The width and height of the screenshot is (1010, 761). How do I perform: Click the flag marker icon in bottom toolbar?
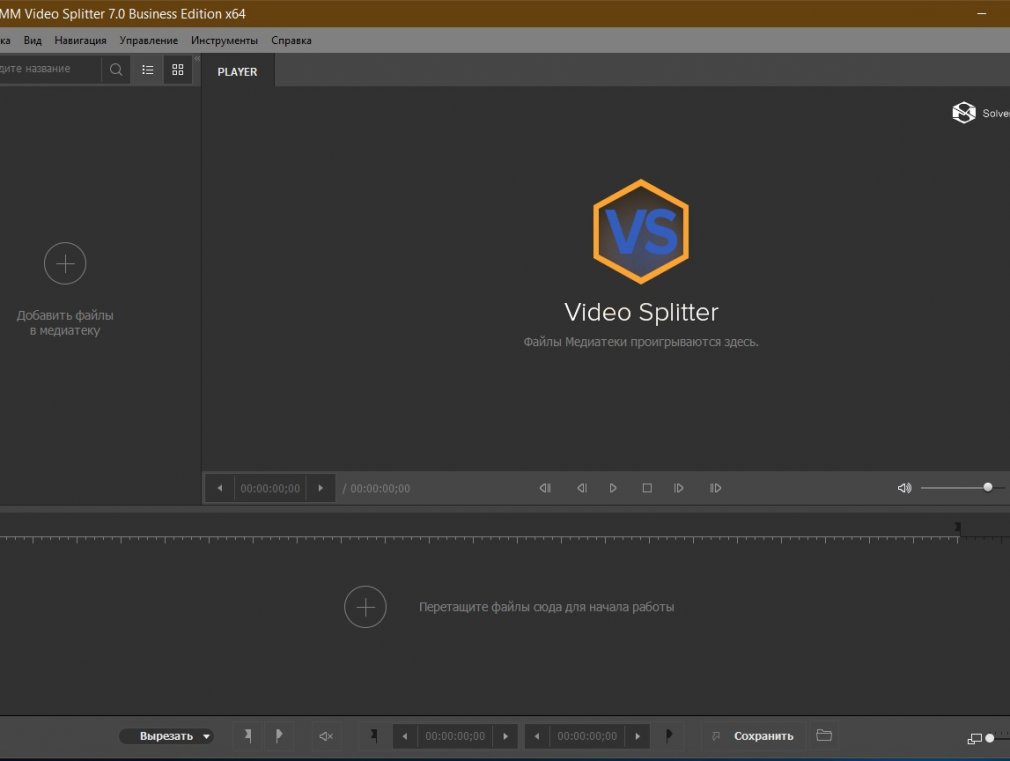point(279,736)
